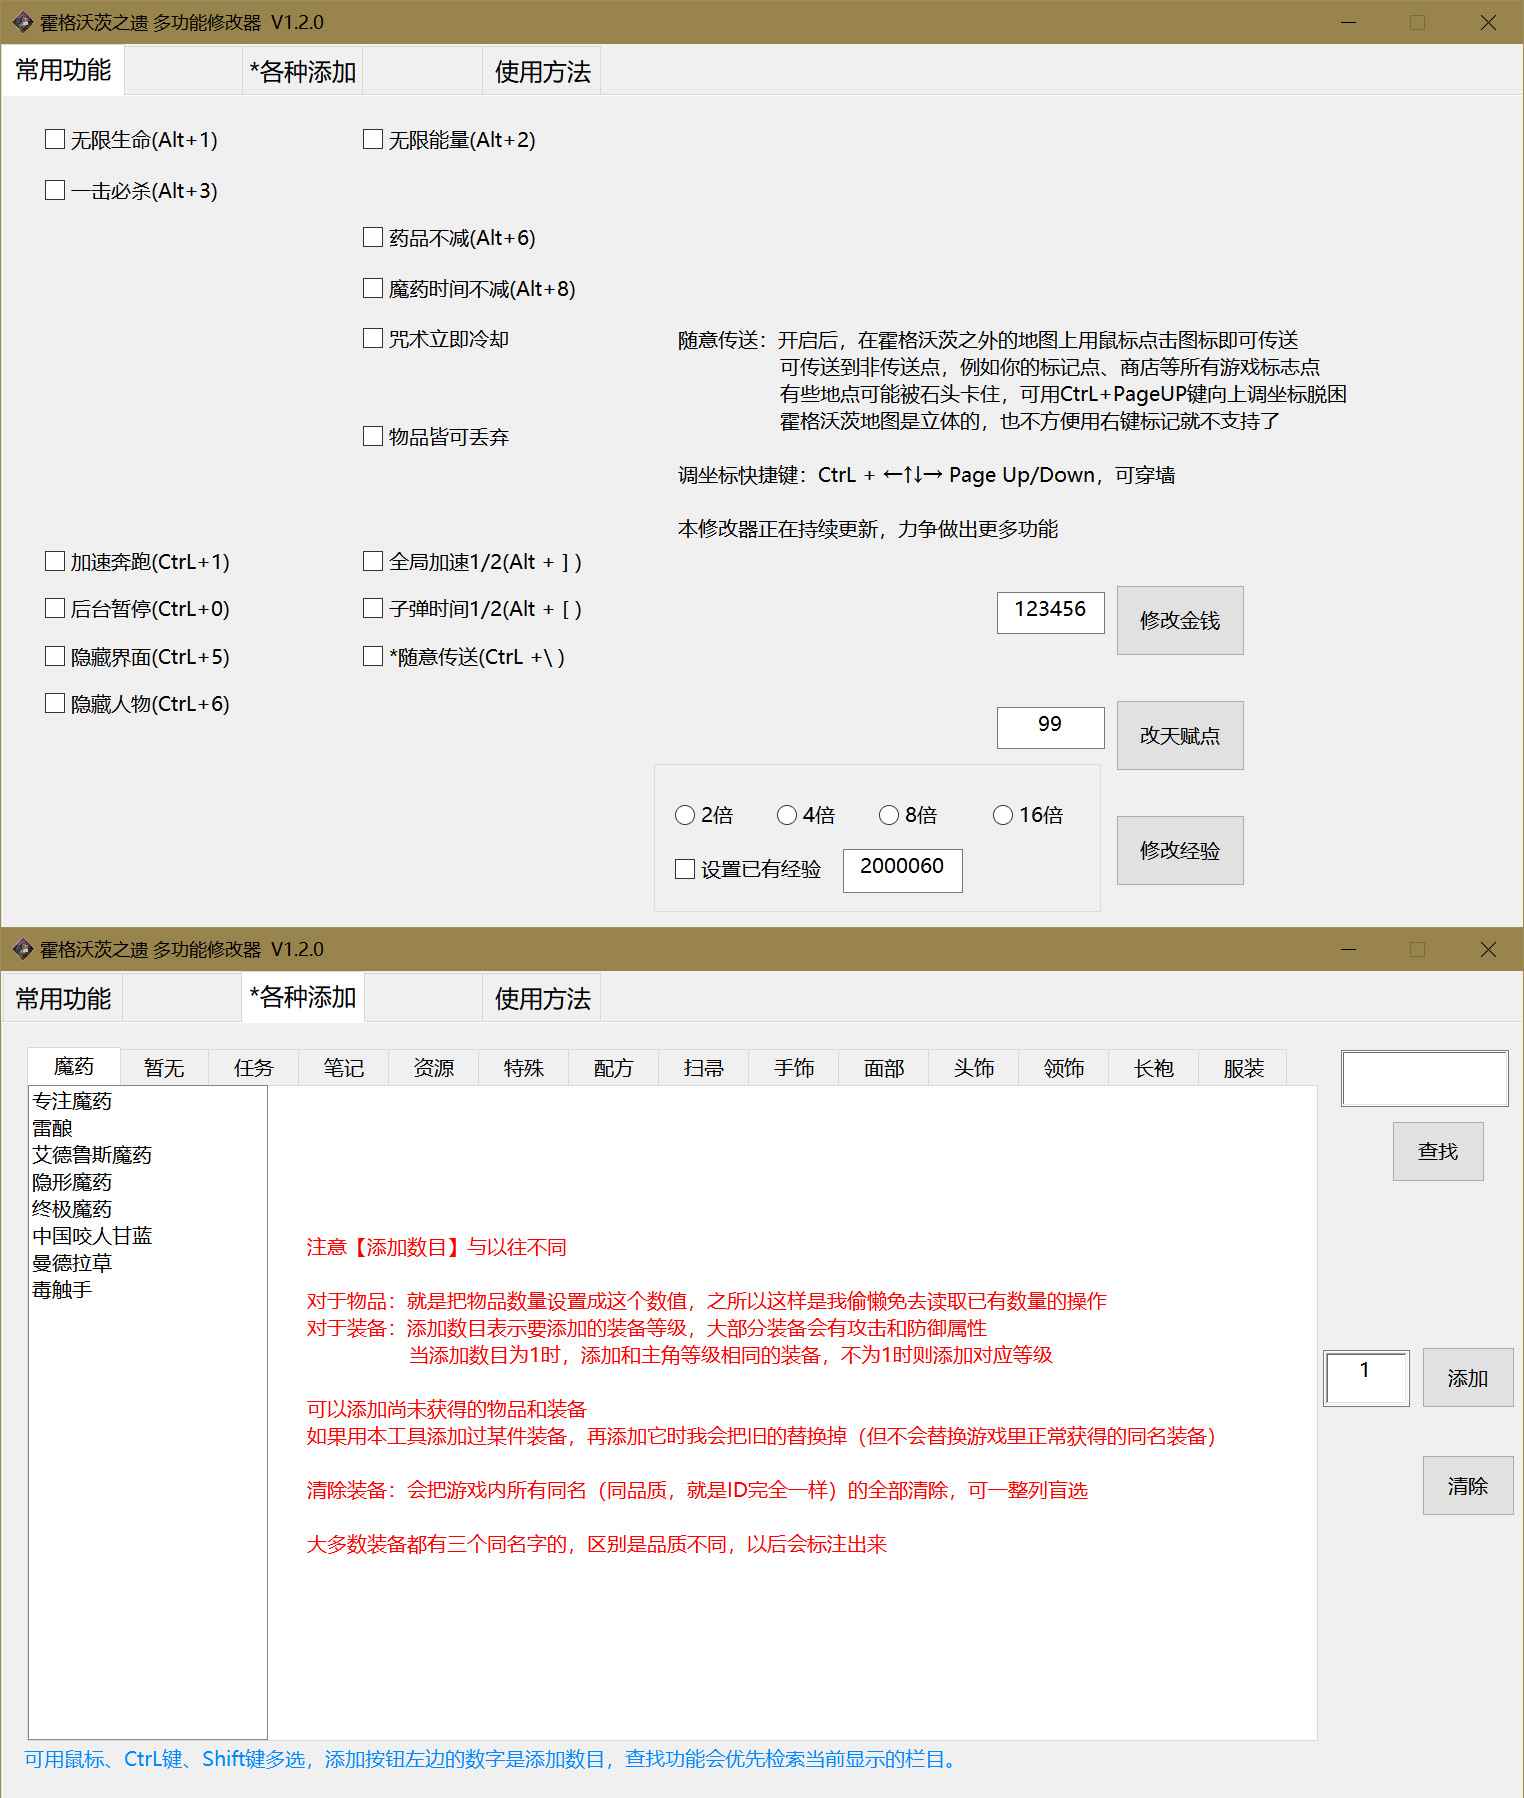Image resolution: width=1524 pixels, height=1798 pixels.
Task: Select 隐形魔药 in the potion list
Action: click(72, 1182)
